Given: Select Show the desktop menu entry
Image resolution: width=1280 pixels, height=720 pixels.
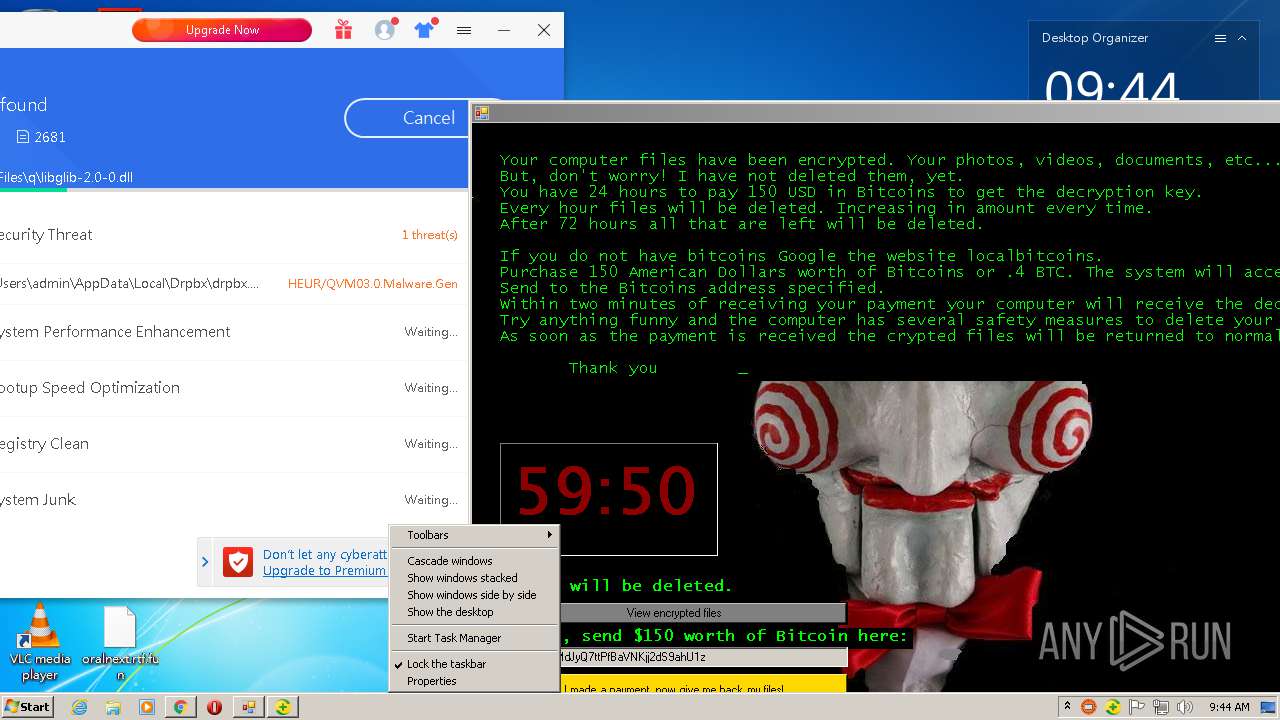Looking at the screenshot, I should pyautogui.click(x=474, y=612).
